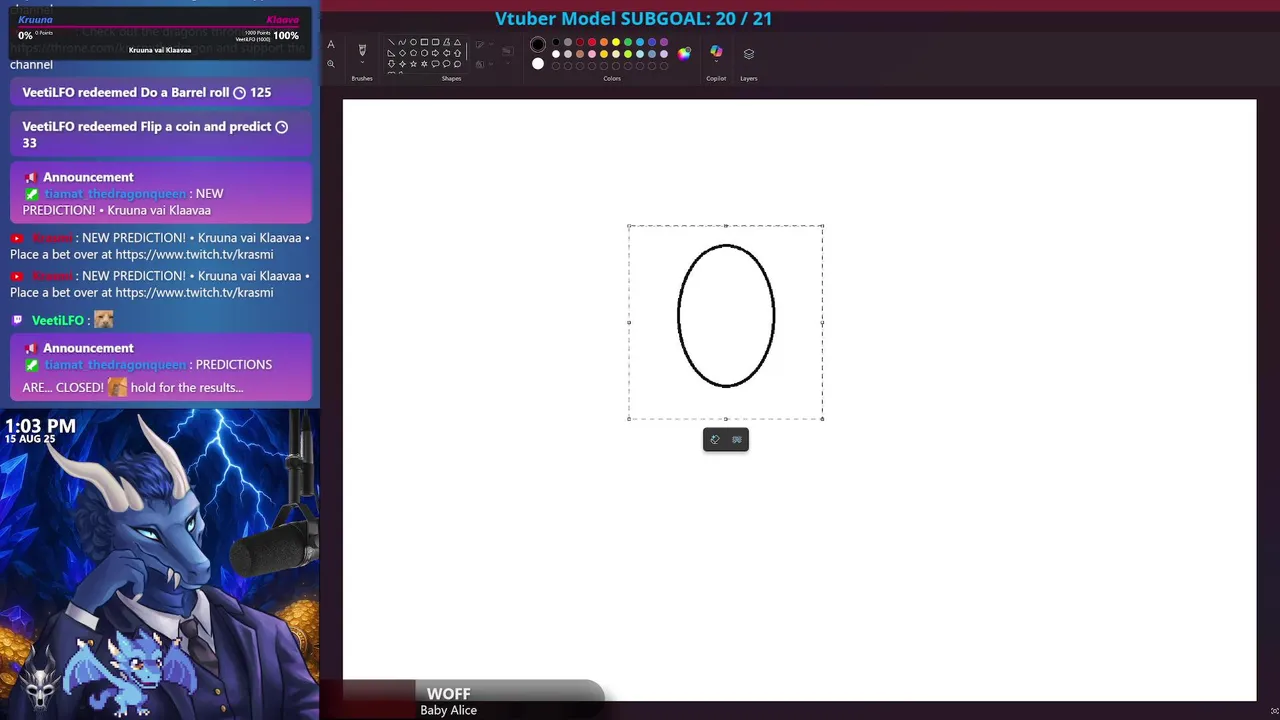Click Remove background on selection toolbar

pos(737,440)
